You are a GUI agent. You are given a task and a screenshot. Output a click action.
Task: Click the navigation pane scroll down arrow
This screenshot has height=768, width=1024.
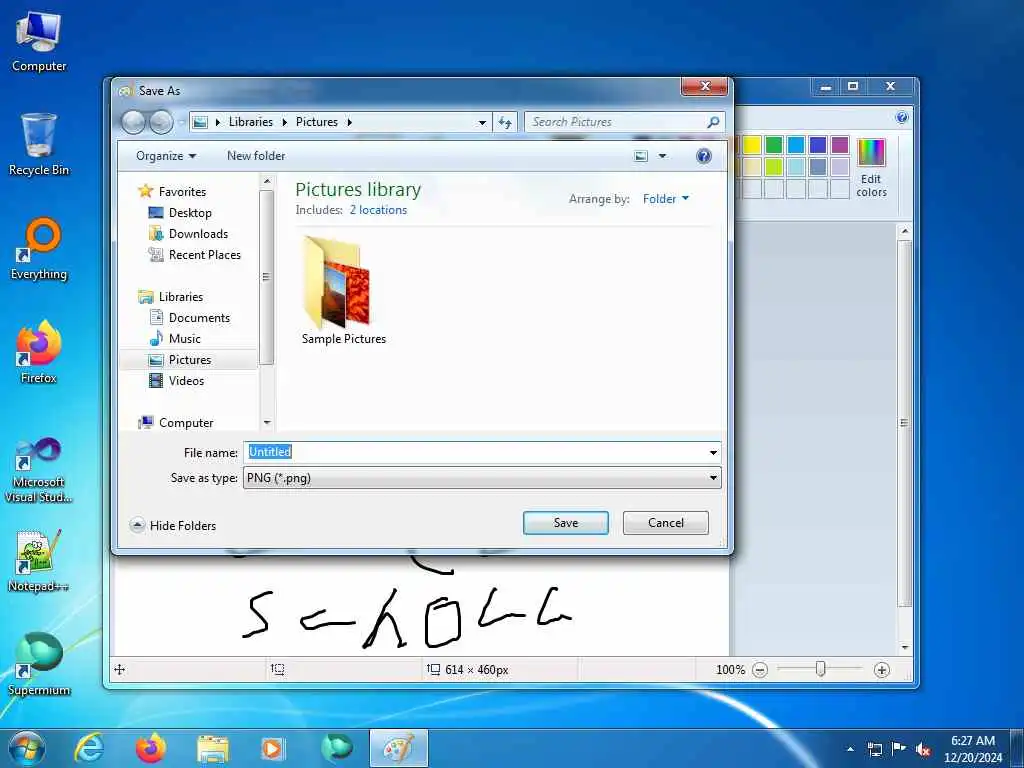(266, 423)
